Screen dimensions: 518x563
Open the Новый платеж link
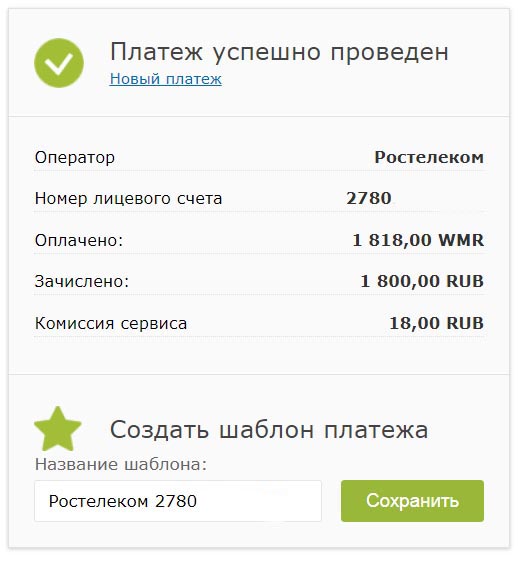[165, 79]
